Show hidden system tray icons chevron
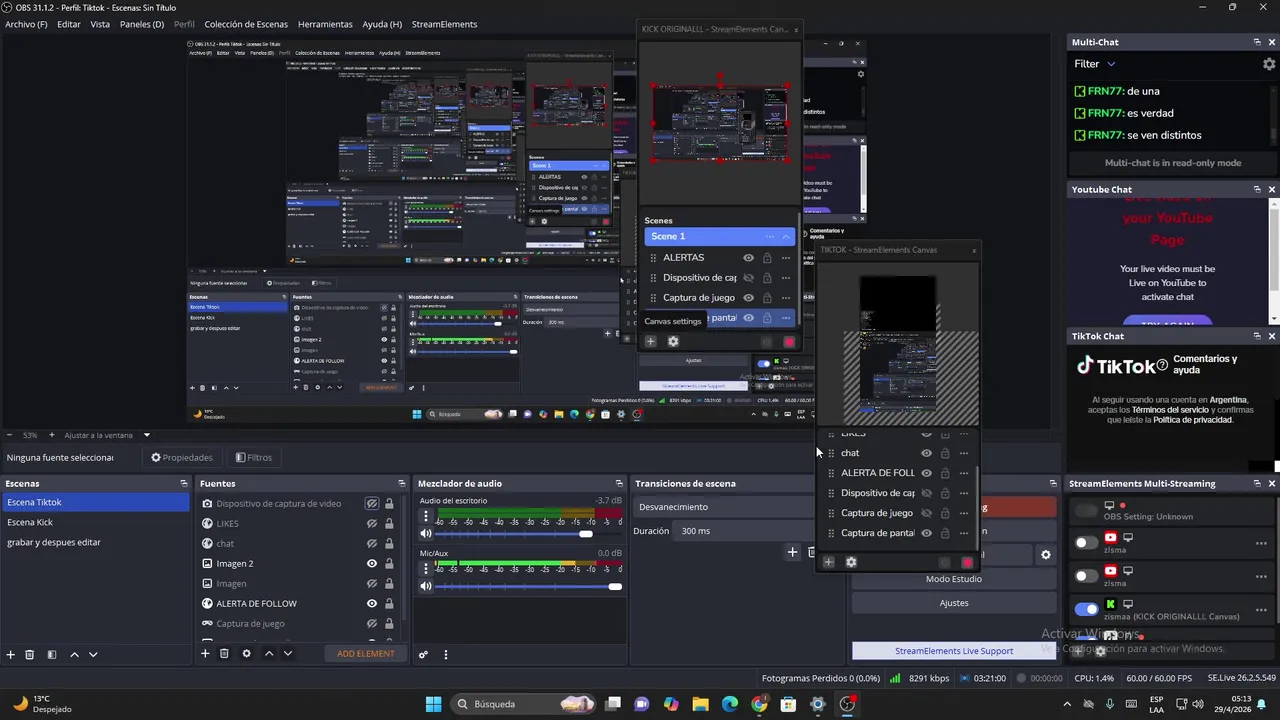The height and width of the screenshot is (720, 1280). click(1066, 704)
